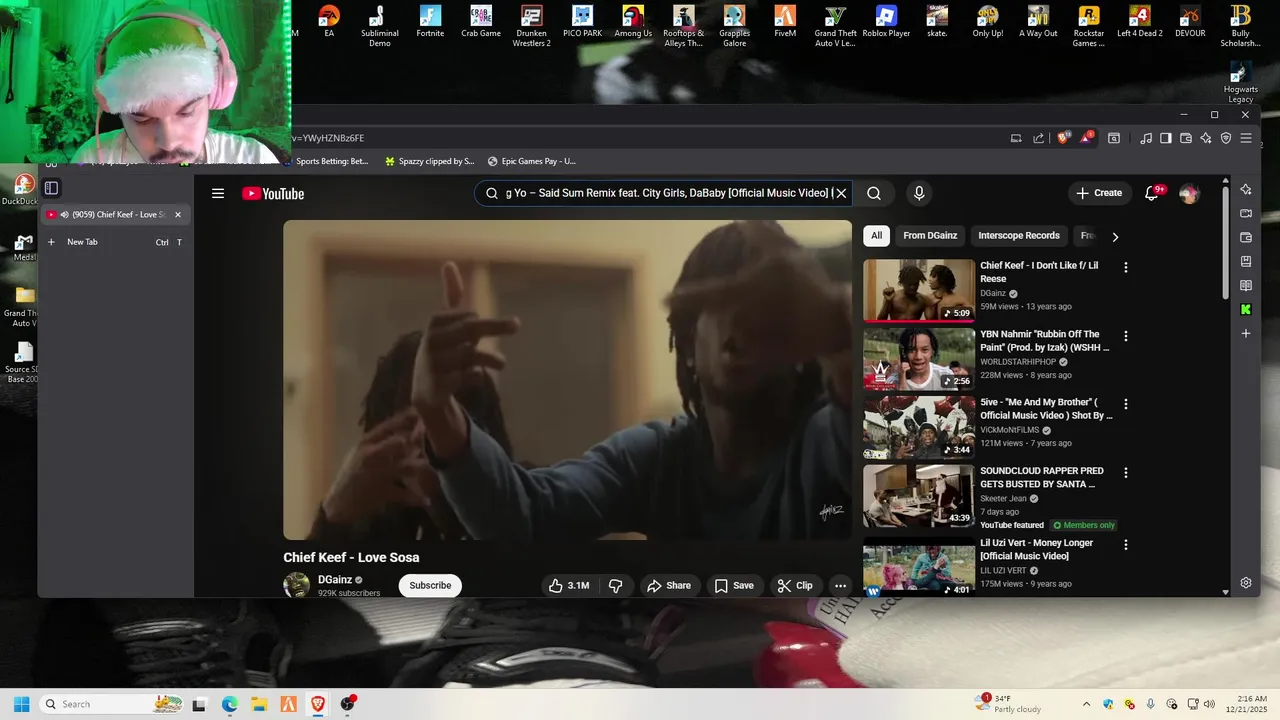1280x720 pixels.
Task: Open Epic Games Pay bookmark
Action: tap(531, 161)
